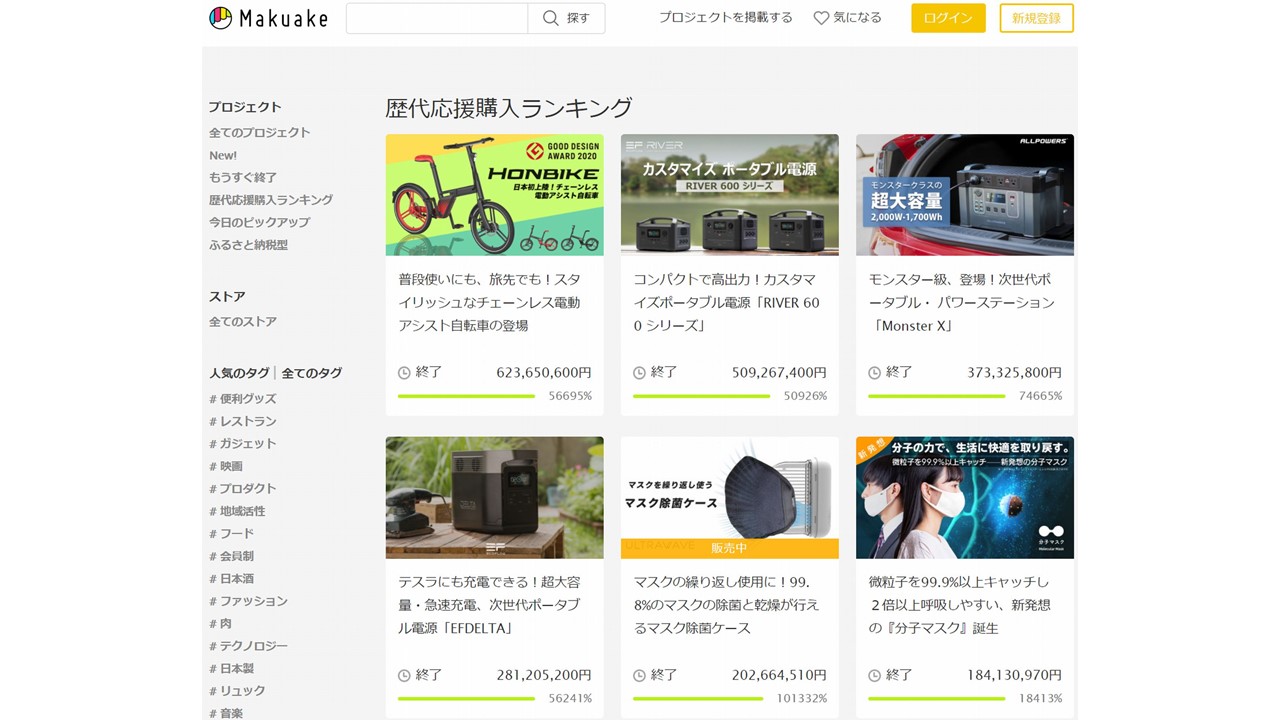Select the # フード tag
The width and height of the screenshot is (1280, 720).
point(232,534)
